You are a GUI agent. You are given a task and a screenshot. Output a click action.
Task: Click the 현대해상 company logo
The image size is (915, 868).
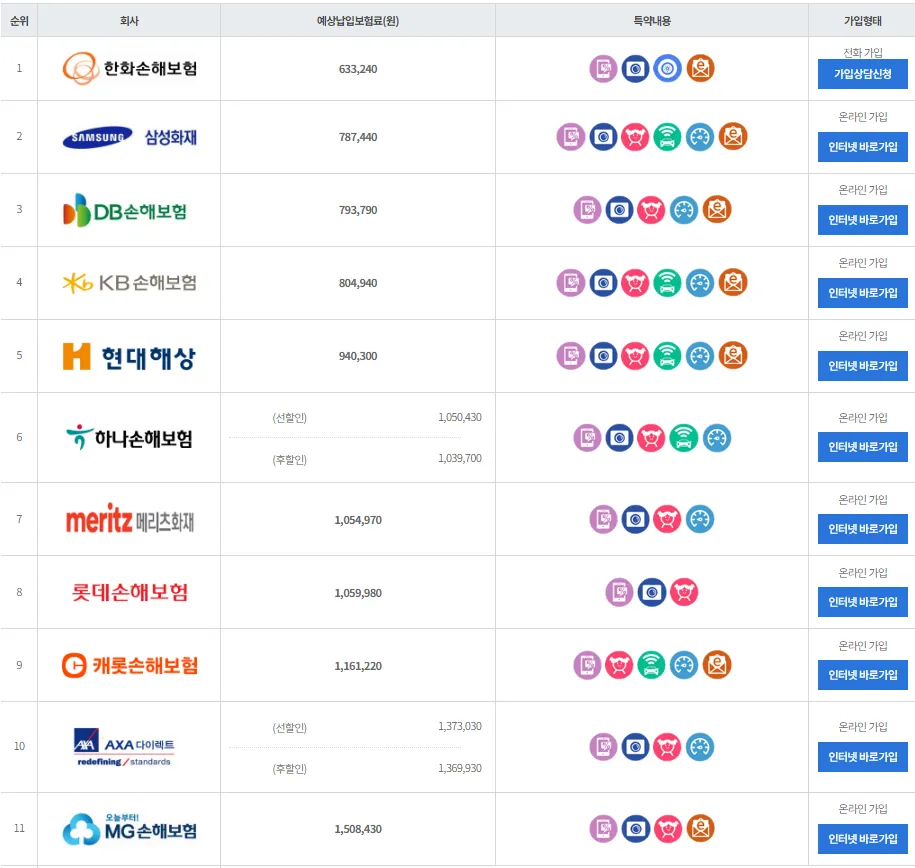pyautogui.click(x=129, y=357)
